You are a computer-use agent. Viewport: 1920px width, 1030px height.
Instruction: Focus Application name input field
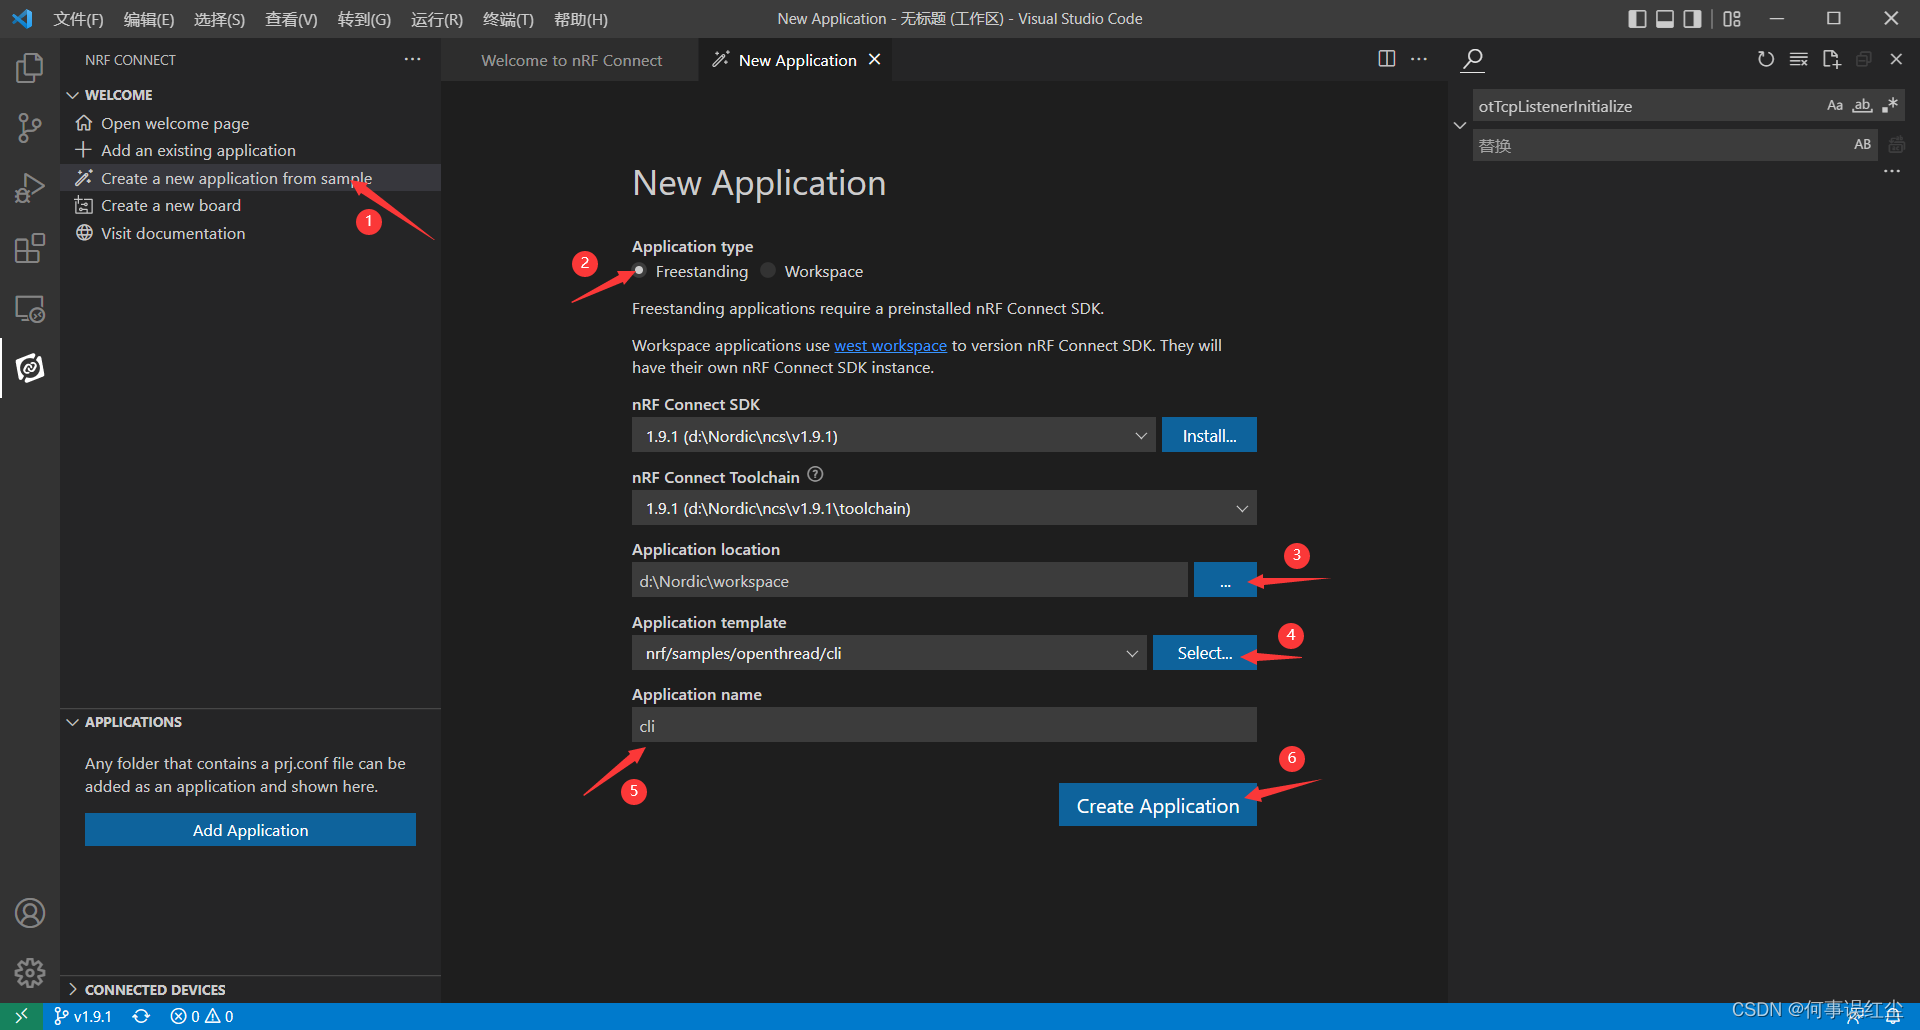point(944,725)
